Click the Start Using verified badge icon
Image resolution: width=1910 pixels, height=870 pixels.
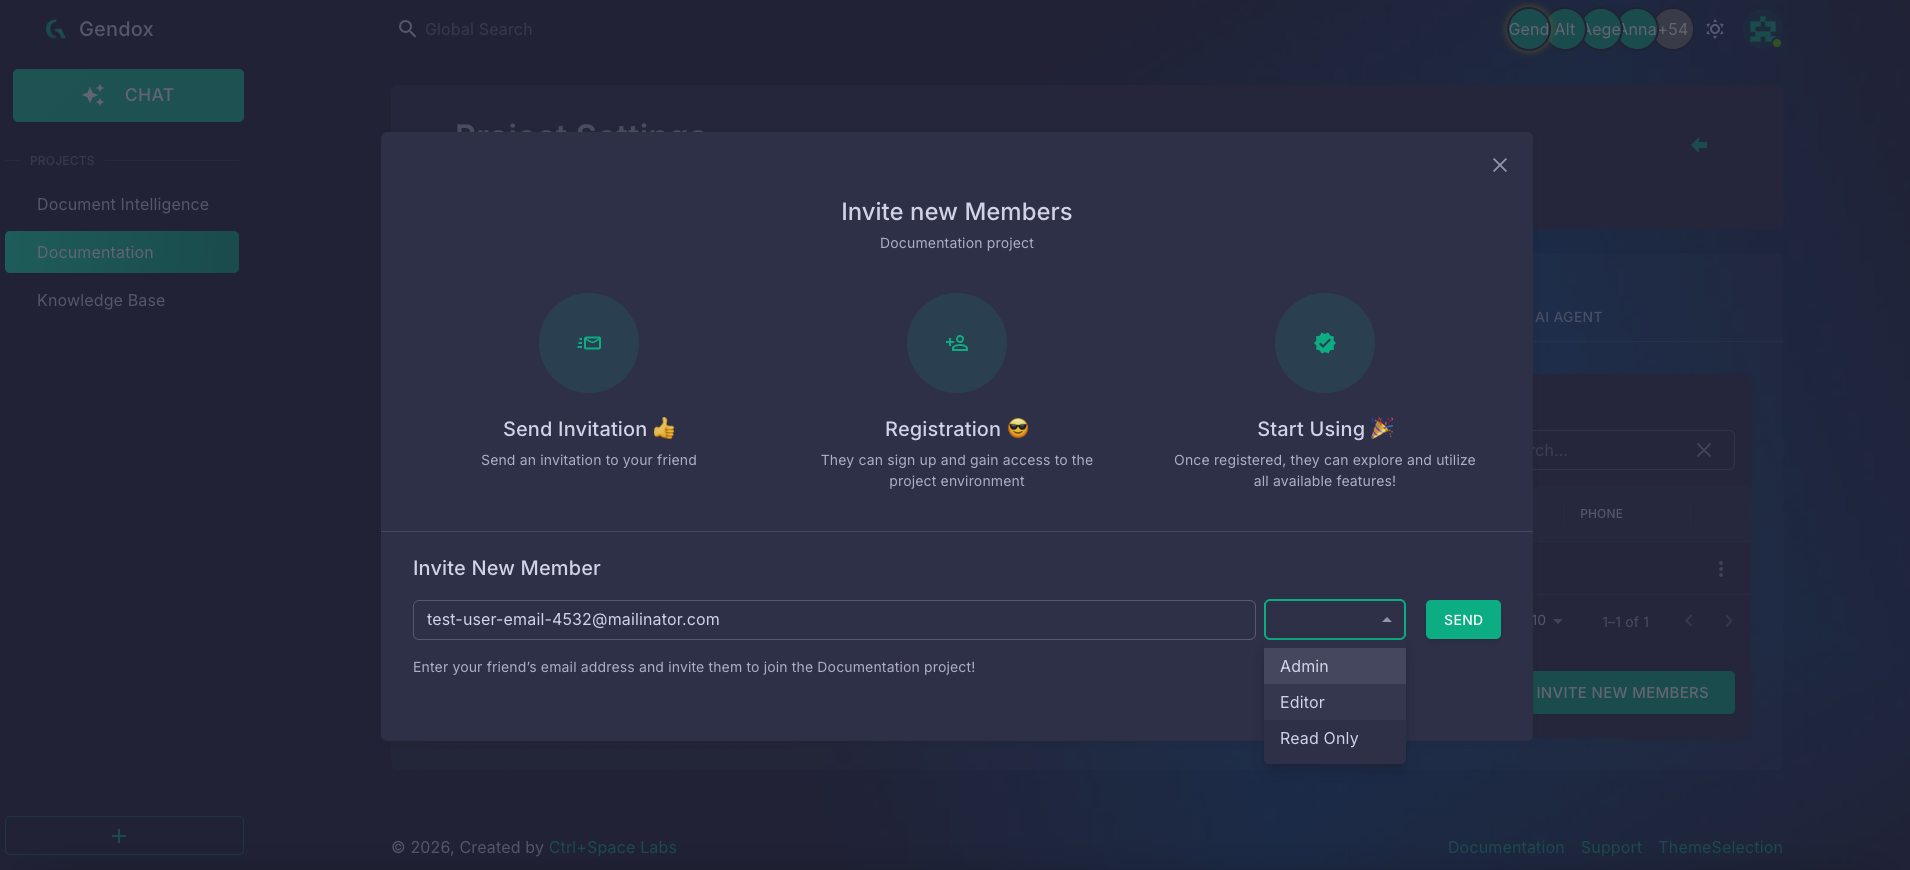(1325, 343)
